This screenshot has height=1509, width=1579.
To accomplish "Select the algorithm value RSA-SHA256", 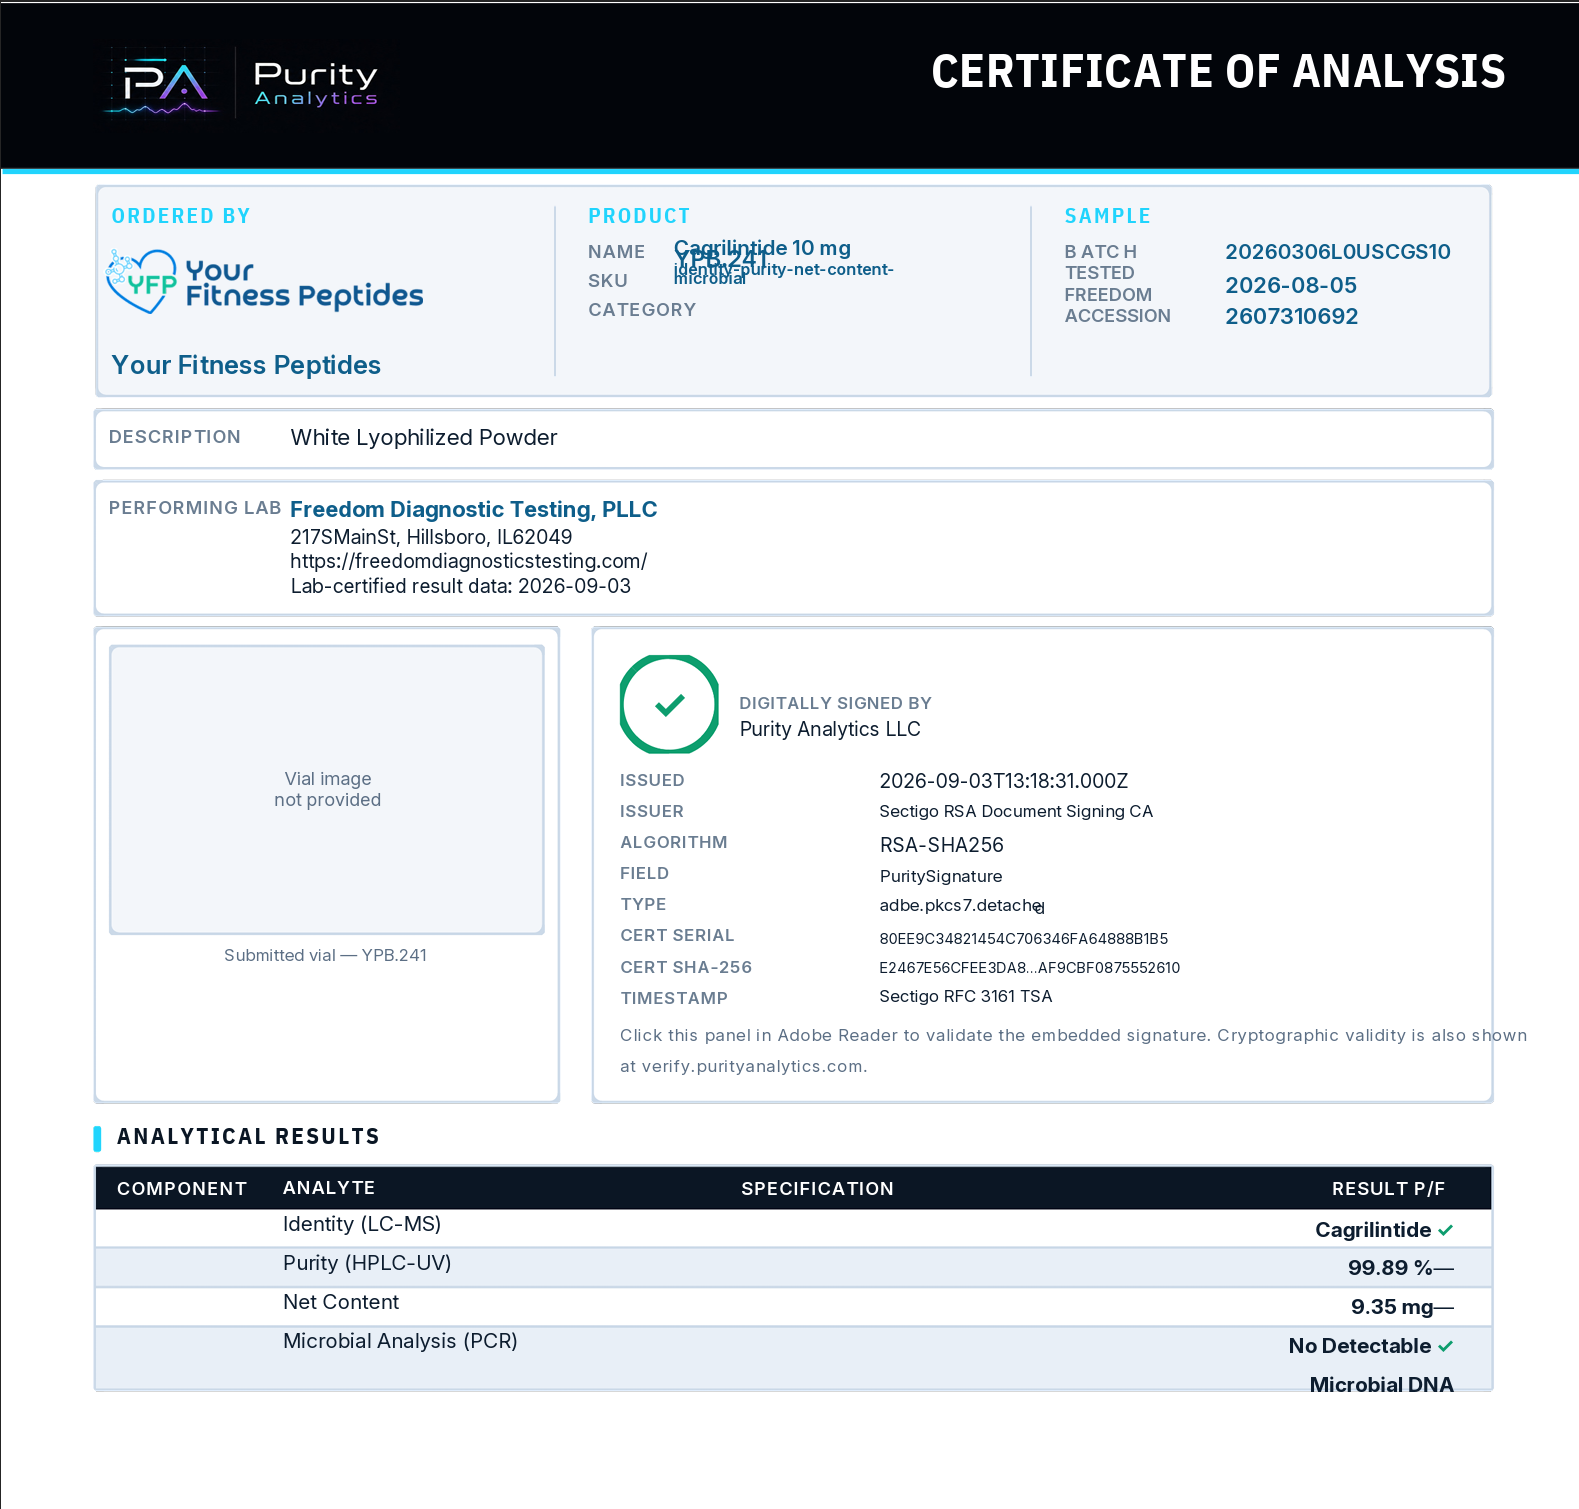I will pyautogui.click(x=942, y=845).
